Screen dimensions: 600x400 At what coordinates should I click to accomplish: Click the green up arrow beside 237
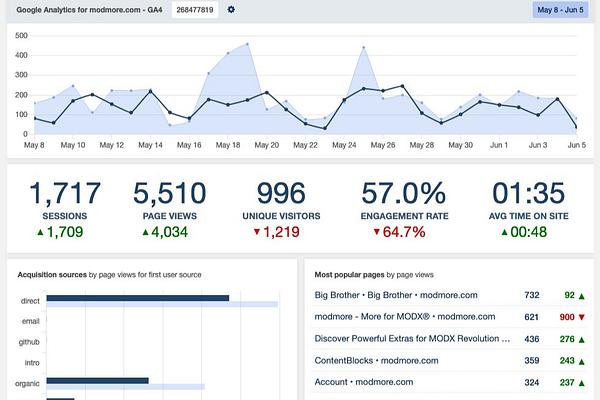(x=582, y=383)
